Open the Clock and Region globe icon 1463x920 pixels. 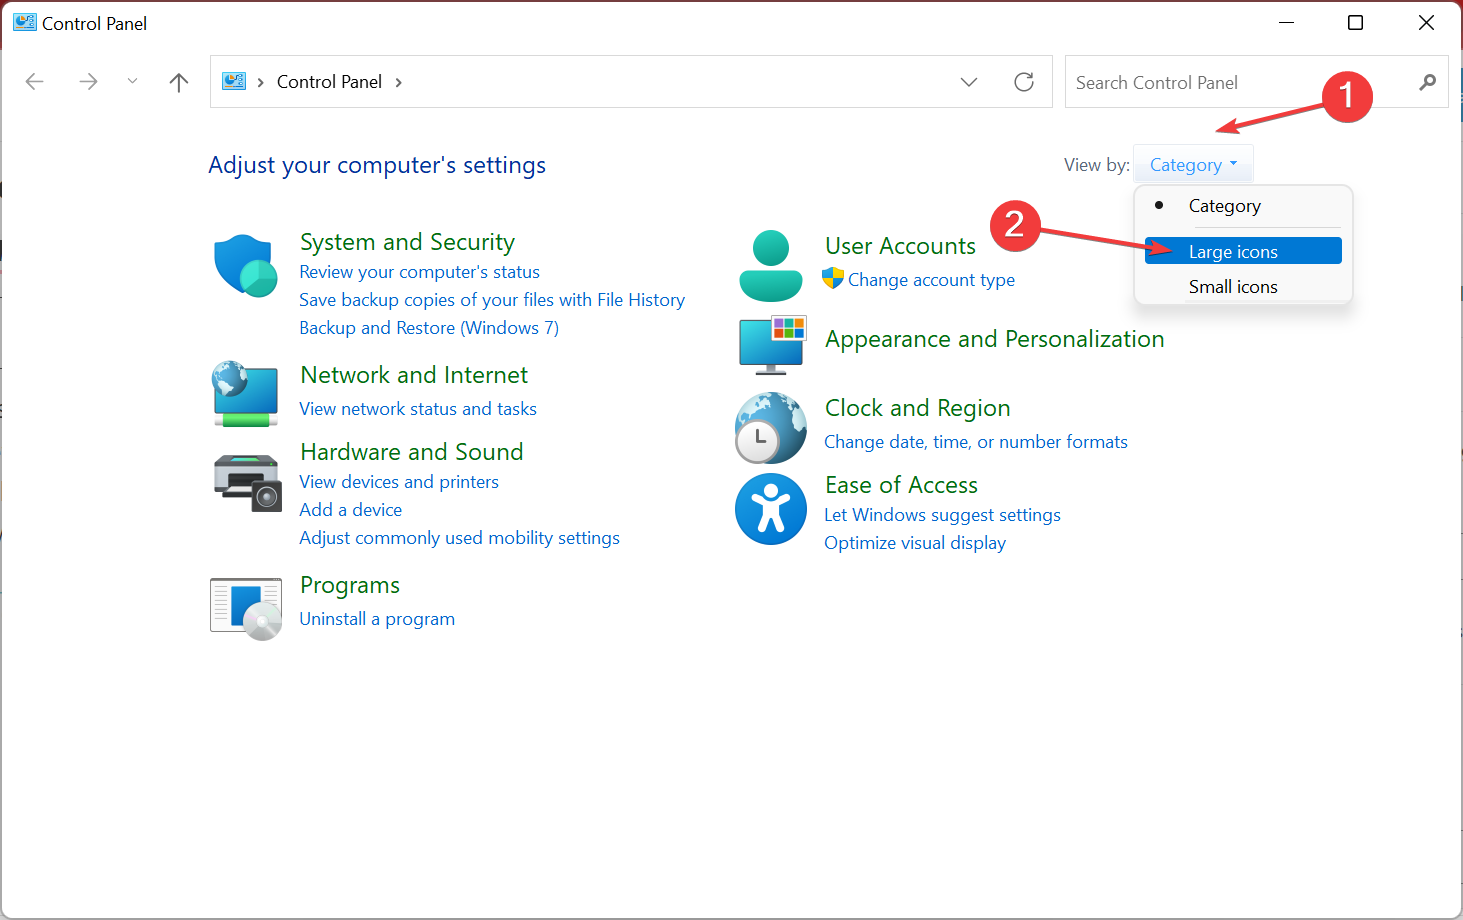tap(771, 428)
